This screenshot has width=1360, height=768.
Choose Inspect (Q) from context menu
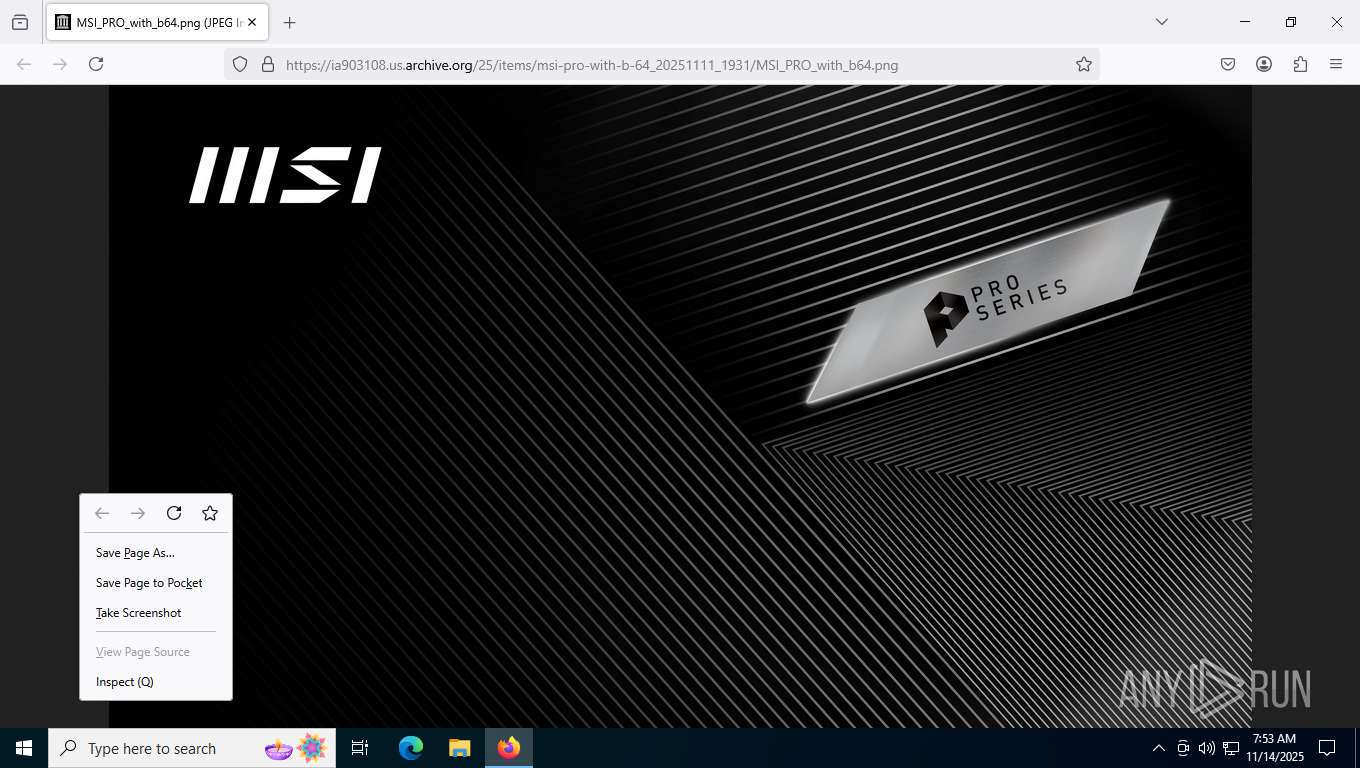point(156,682)
